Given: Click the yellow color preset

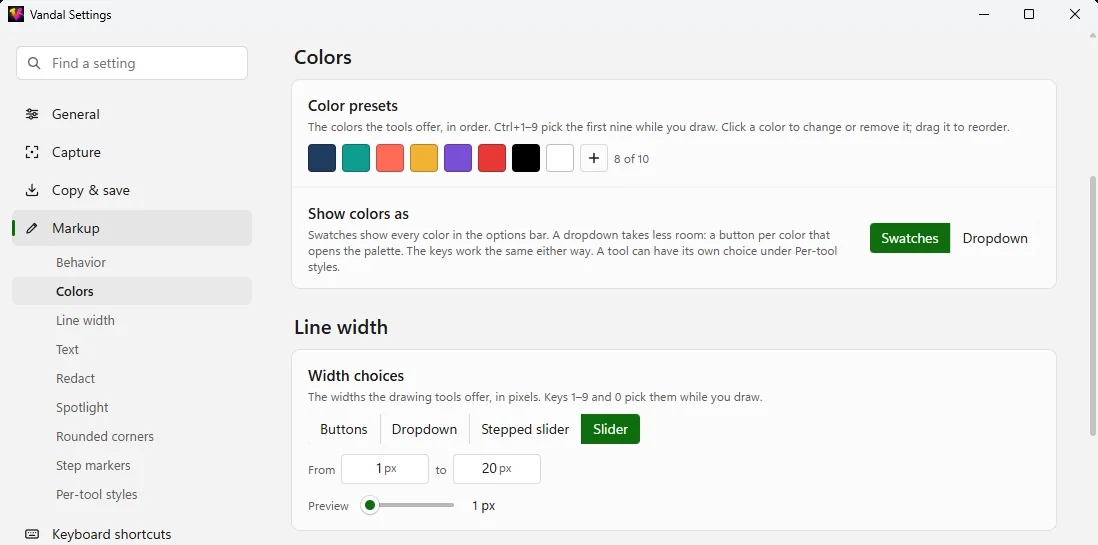Looking at the screenshot, I should pos(424,158).
